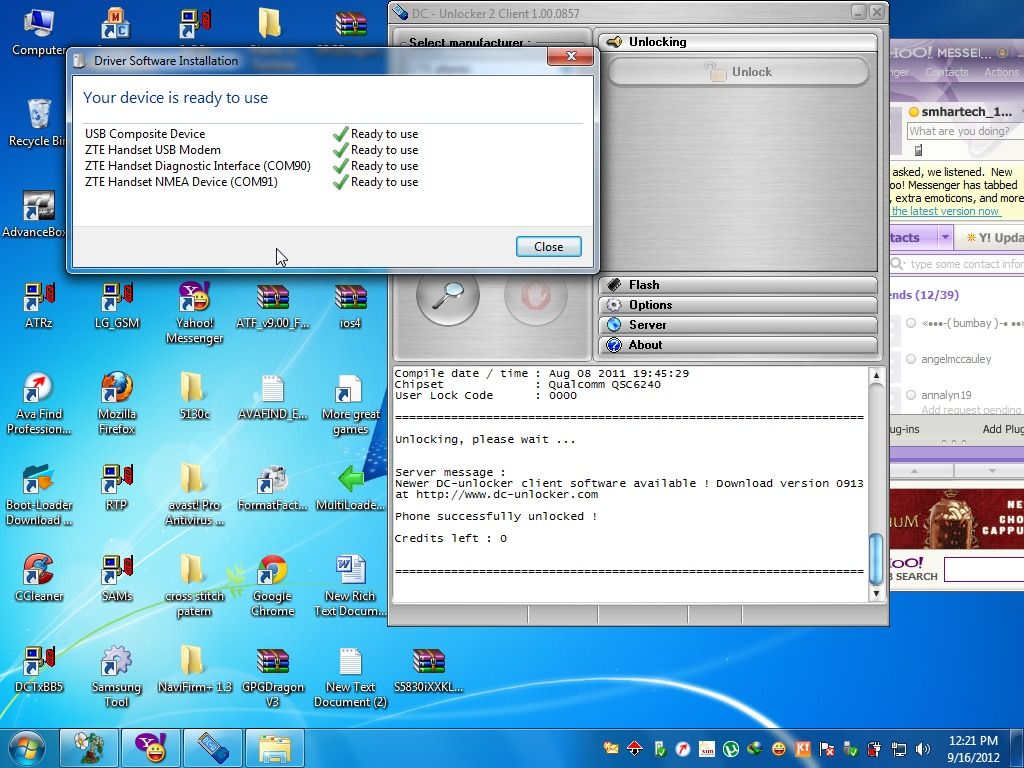Click the DC-Unlocker USB taskbar button
Viewport: 1024px width, 768px height.
click(213, 748)
